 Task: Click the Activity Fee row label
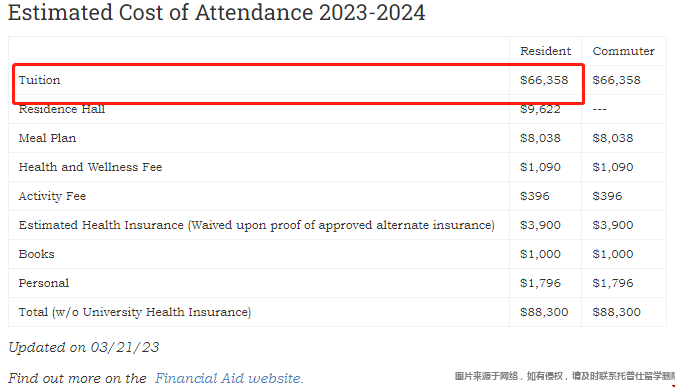[x=52, y=196]
